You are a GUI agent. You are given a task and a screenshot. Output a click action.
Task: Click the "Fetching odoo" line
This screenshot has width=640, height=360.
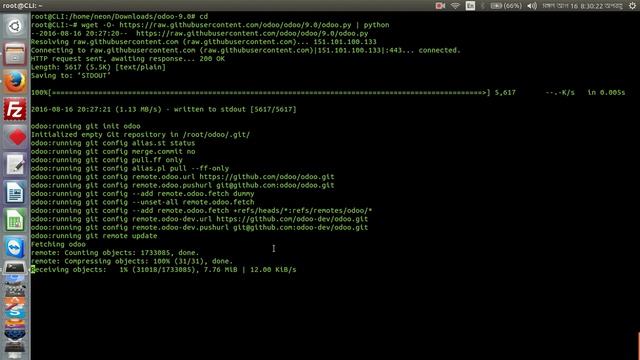tap(58, 244)
